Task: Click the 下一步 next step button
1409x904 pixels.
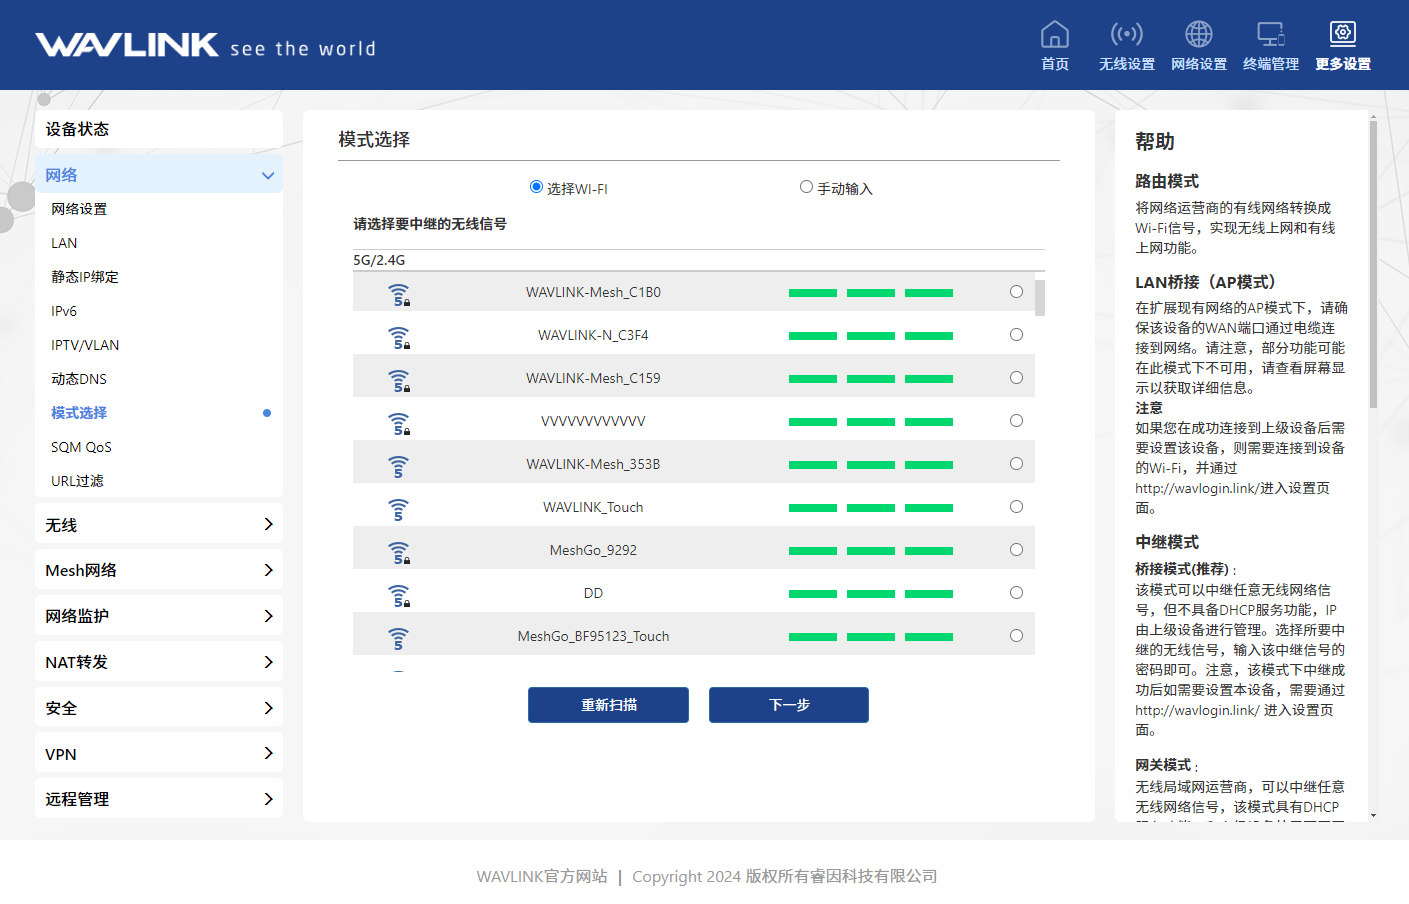Action: [788, 705]
